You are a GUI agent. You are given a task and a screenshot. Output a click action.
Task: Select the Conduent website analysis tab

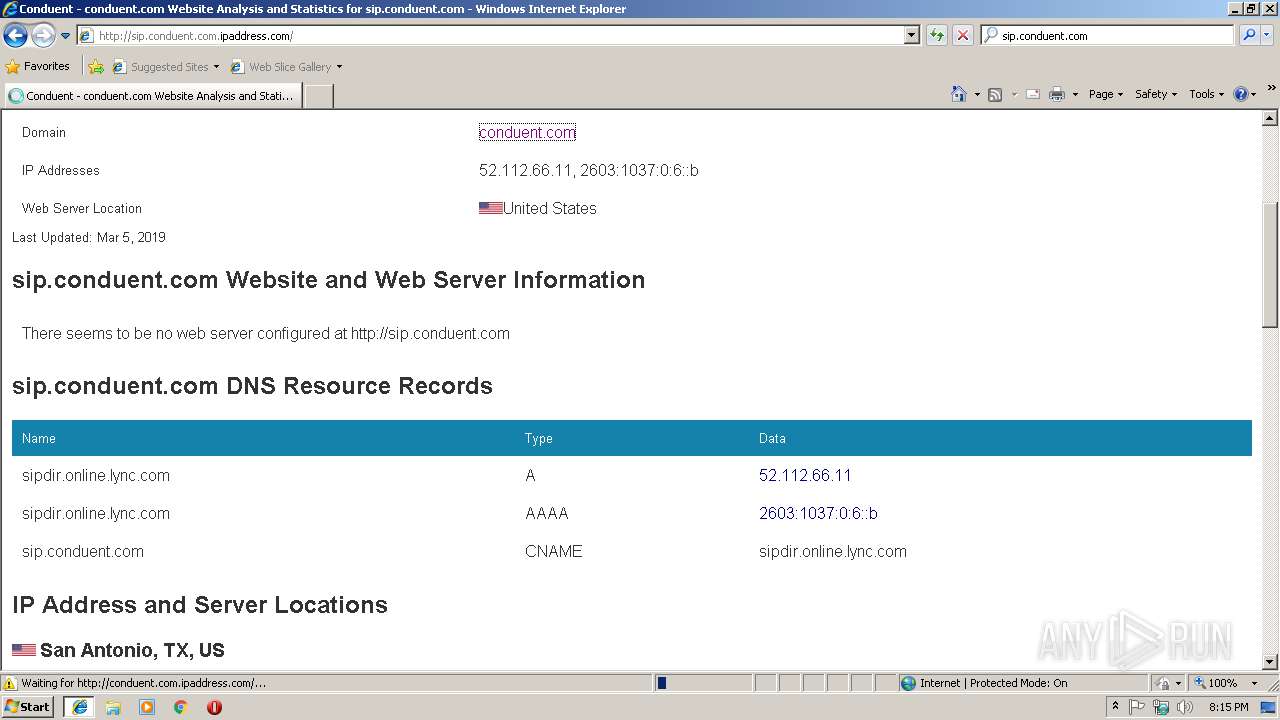tap(152, 96)
